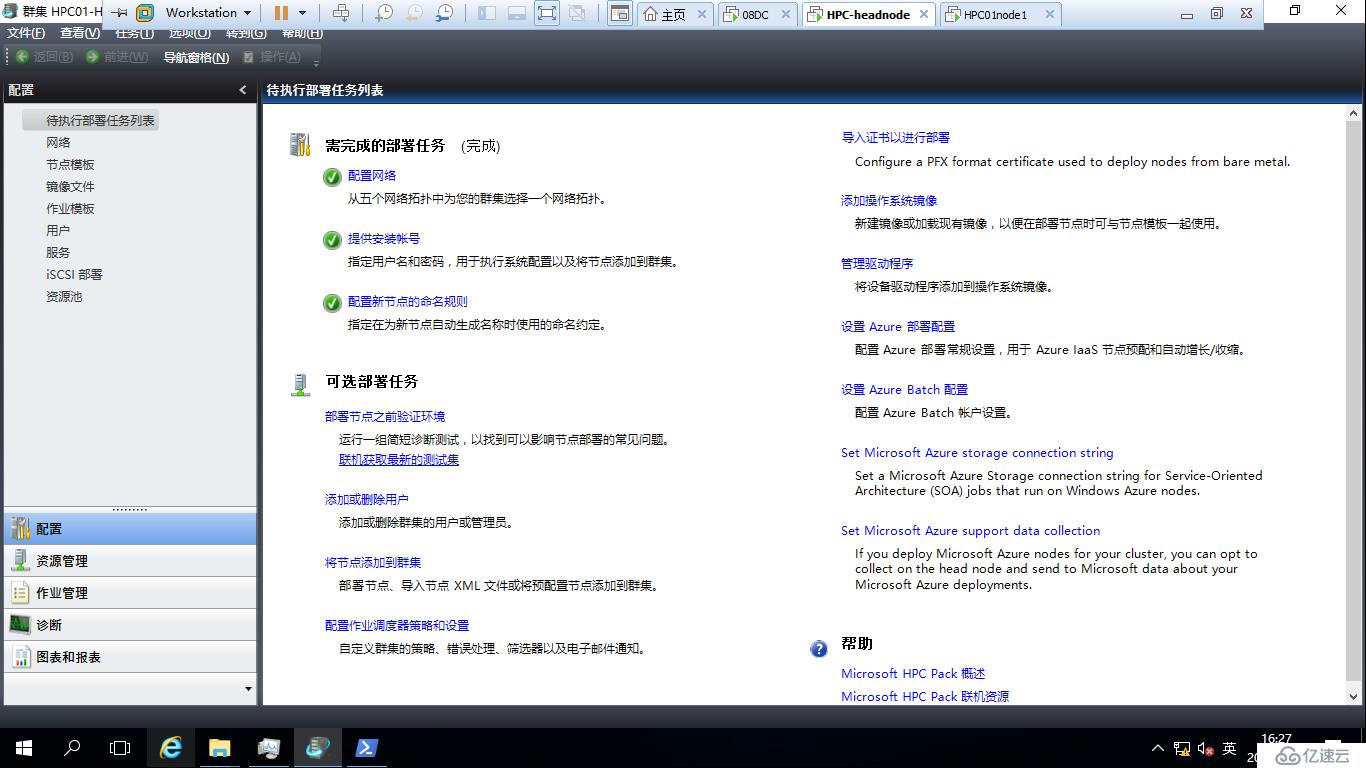Viewport: 1366px width, 768px height.
Task: Select 镜像文件 in configuration tree
Action: point(70,186)
